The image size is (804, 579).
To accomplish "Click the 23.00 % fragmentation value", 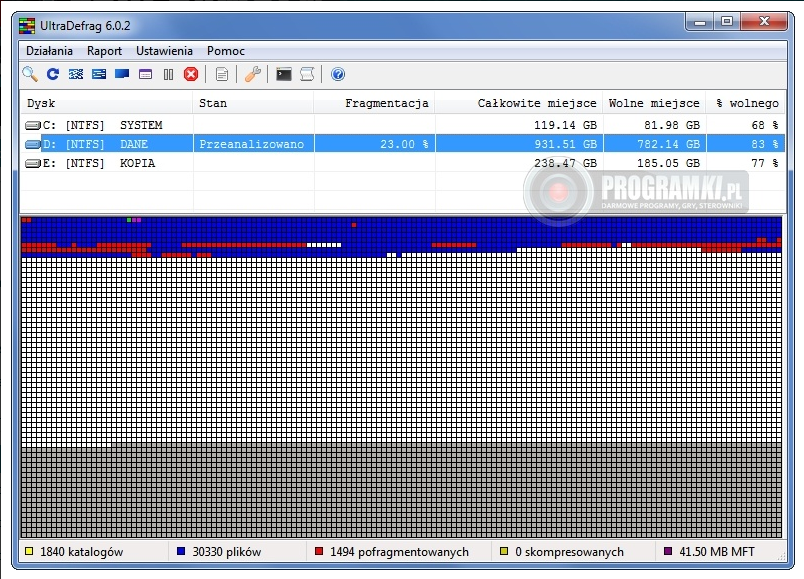I will click(x=404, y=144).
